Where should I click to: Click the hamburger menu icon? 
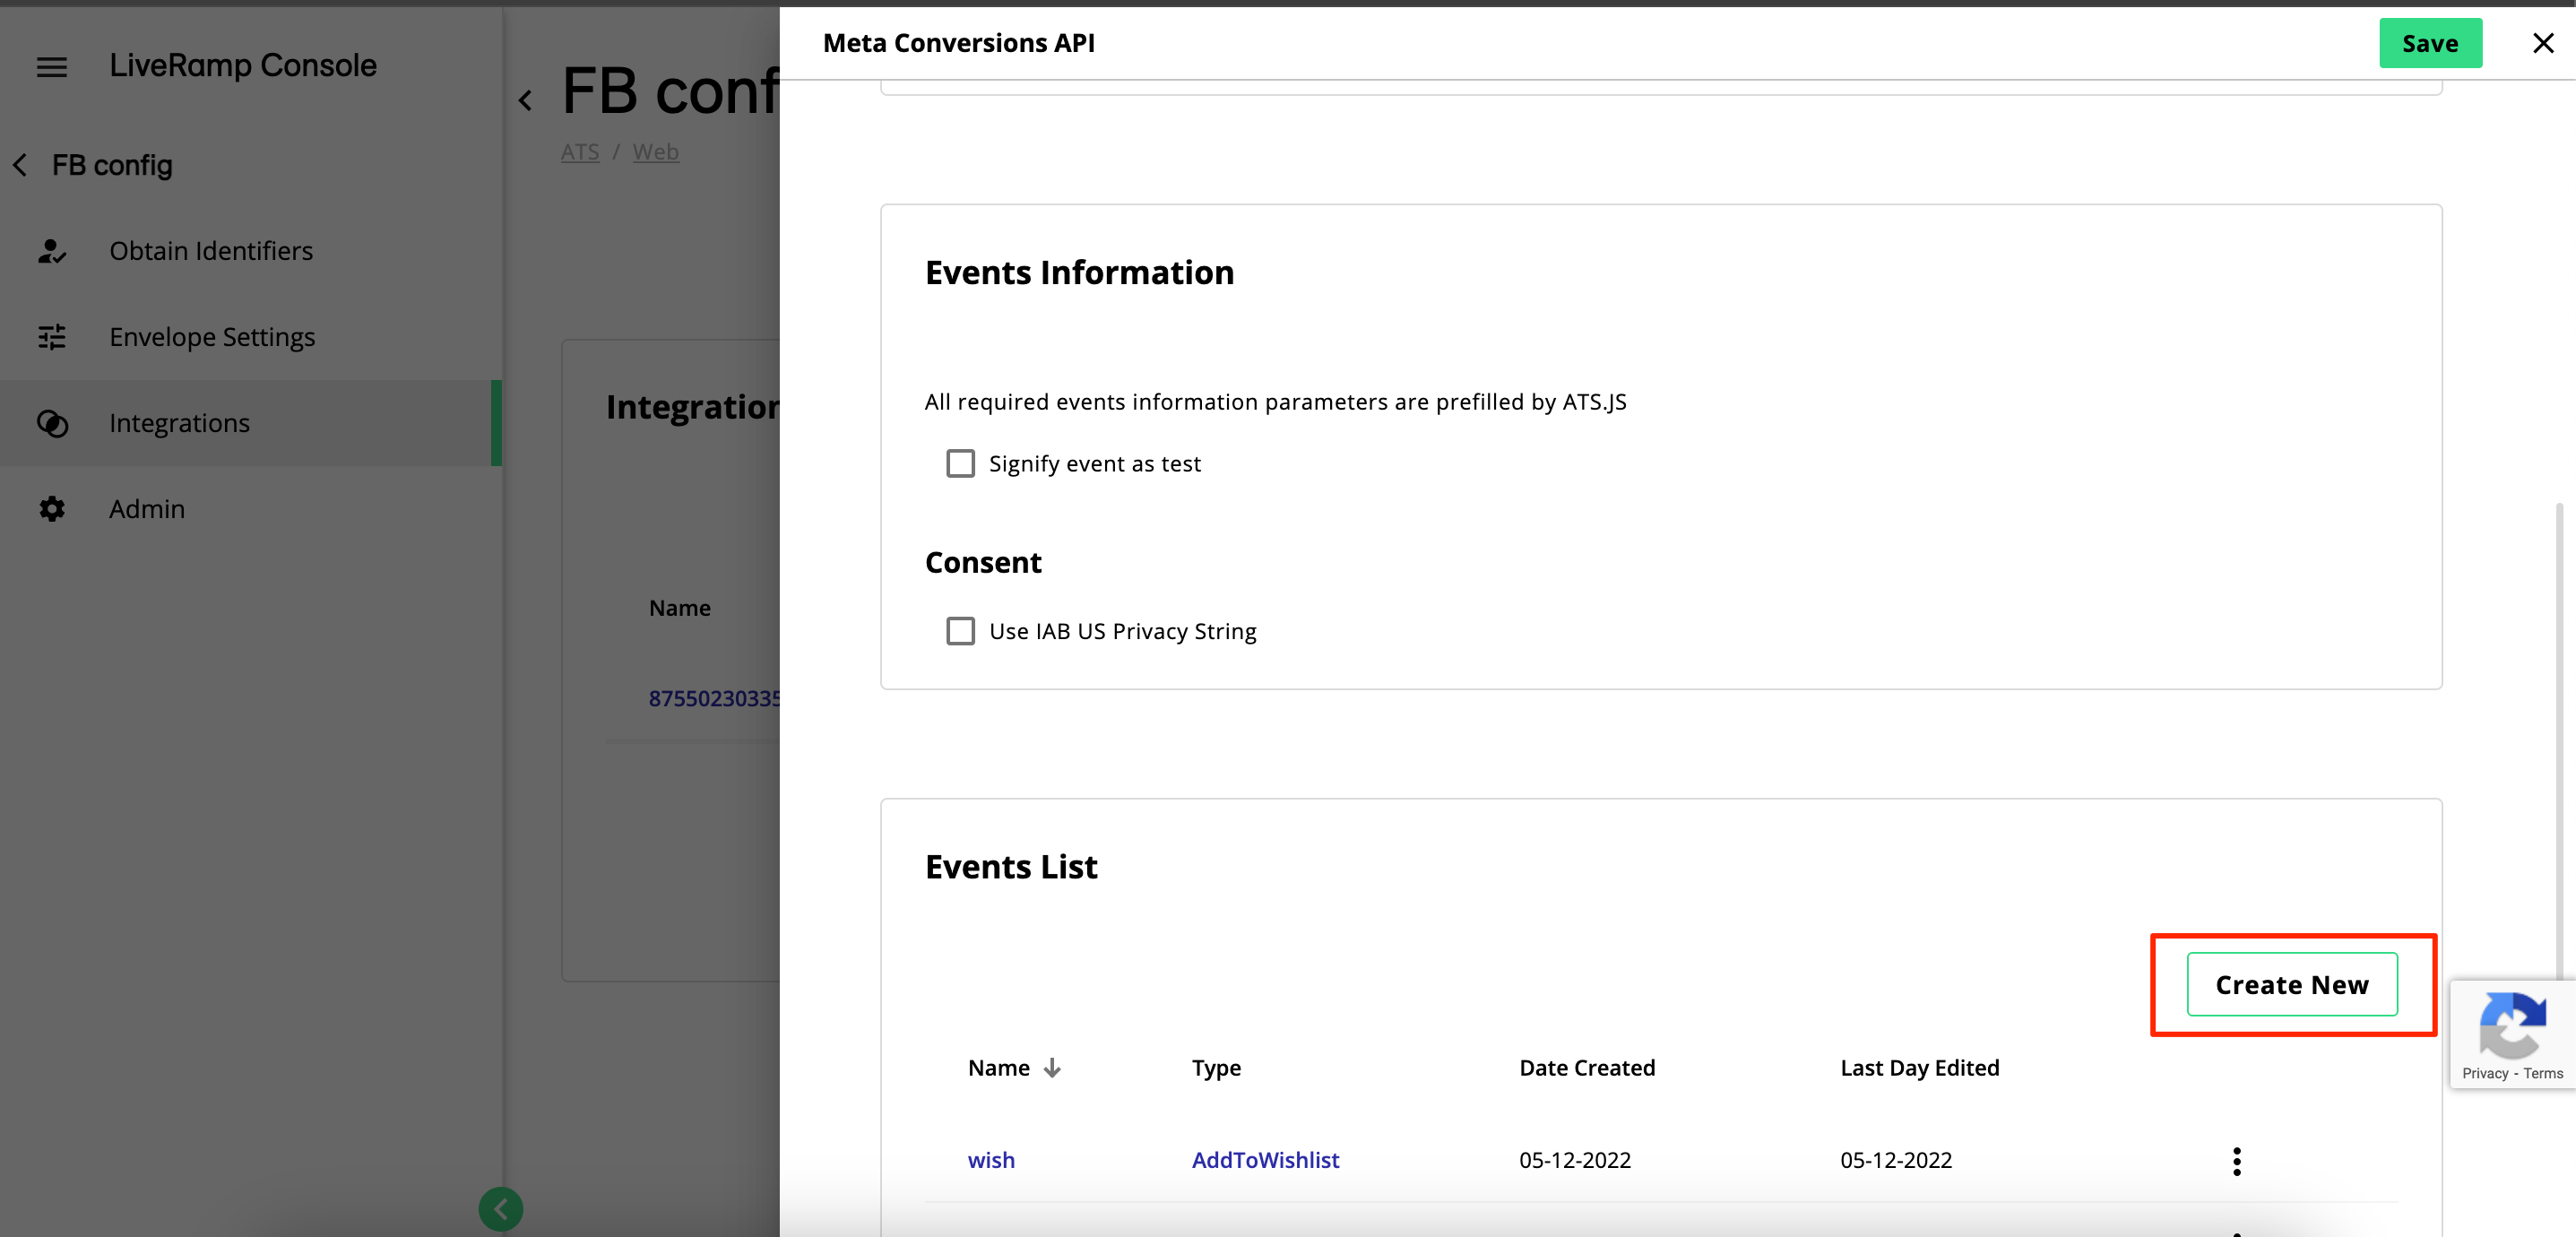point(49,64)
